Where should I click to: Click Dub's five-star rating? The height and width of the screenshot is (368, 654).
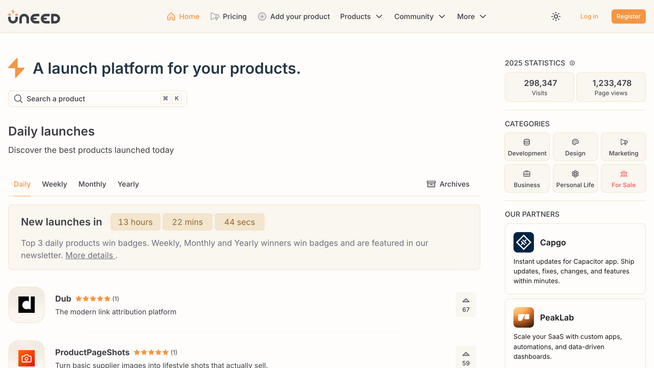(93, 299)
